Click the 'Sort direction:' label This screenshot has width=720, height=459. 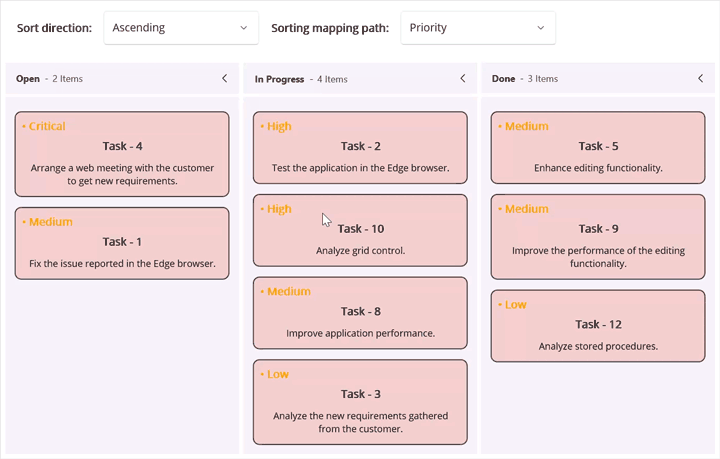[x=54, y=28]
